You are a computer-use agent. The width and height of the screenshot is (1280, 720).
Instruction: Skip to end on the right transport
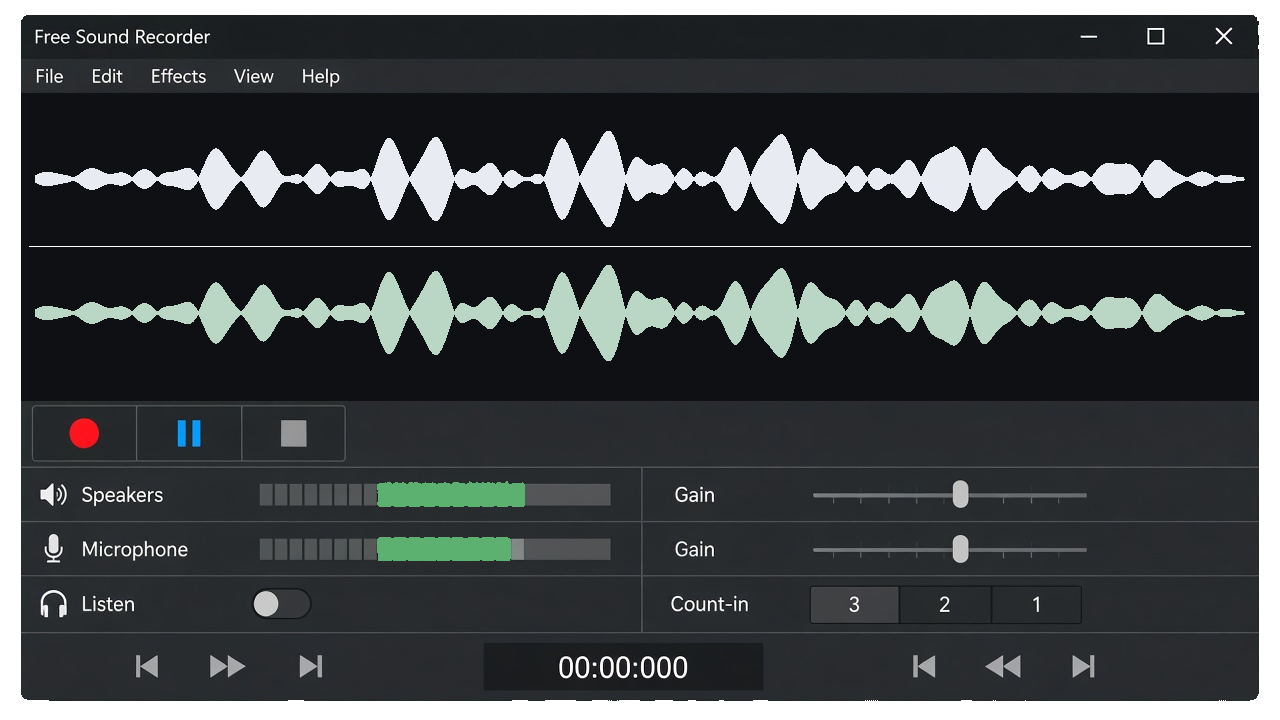1083,666
